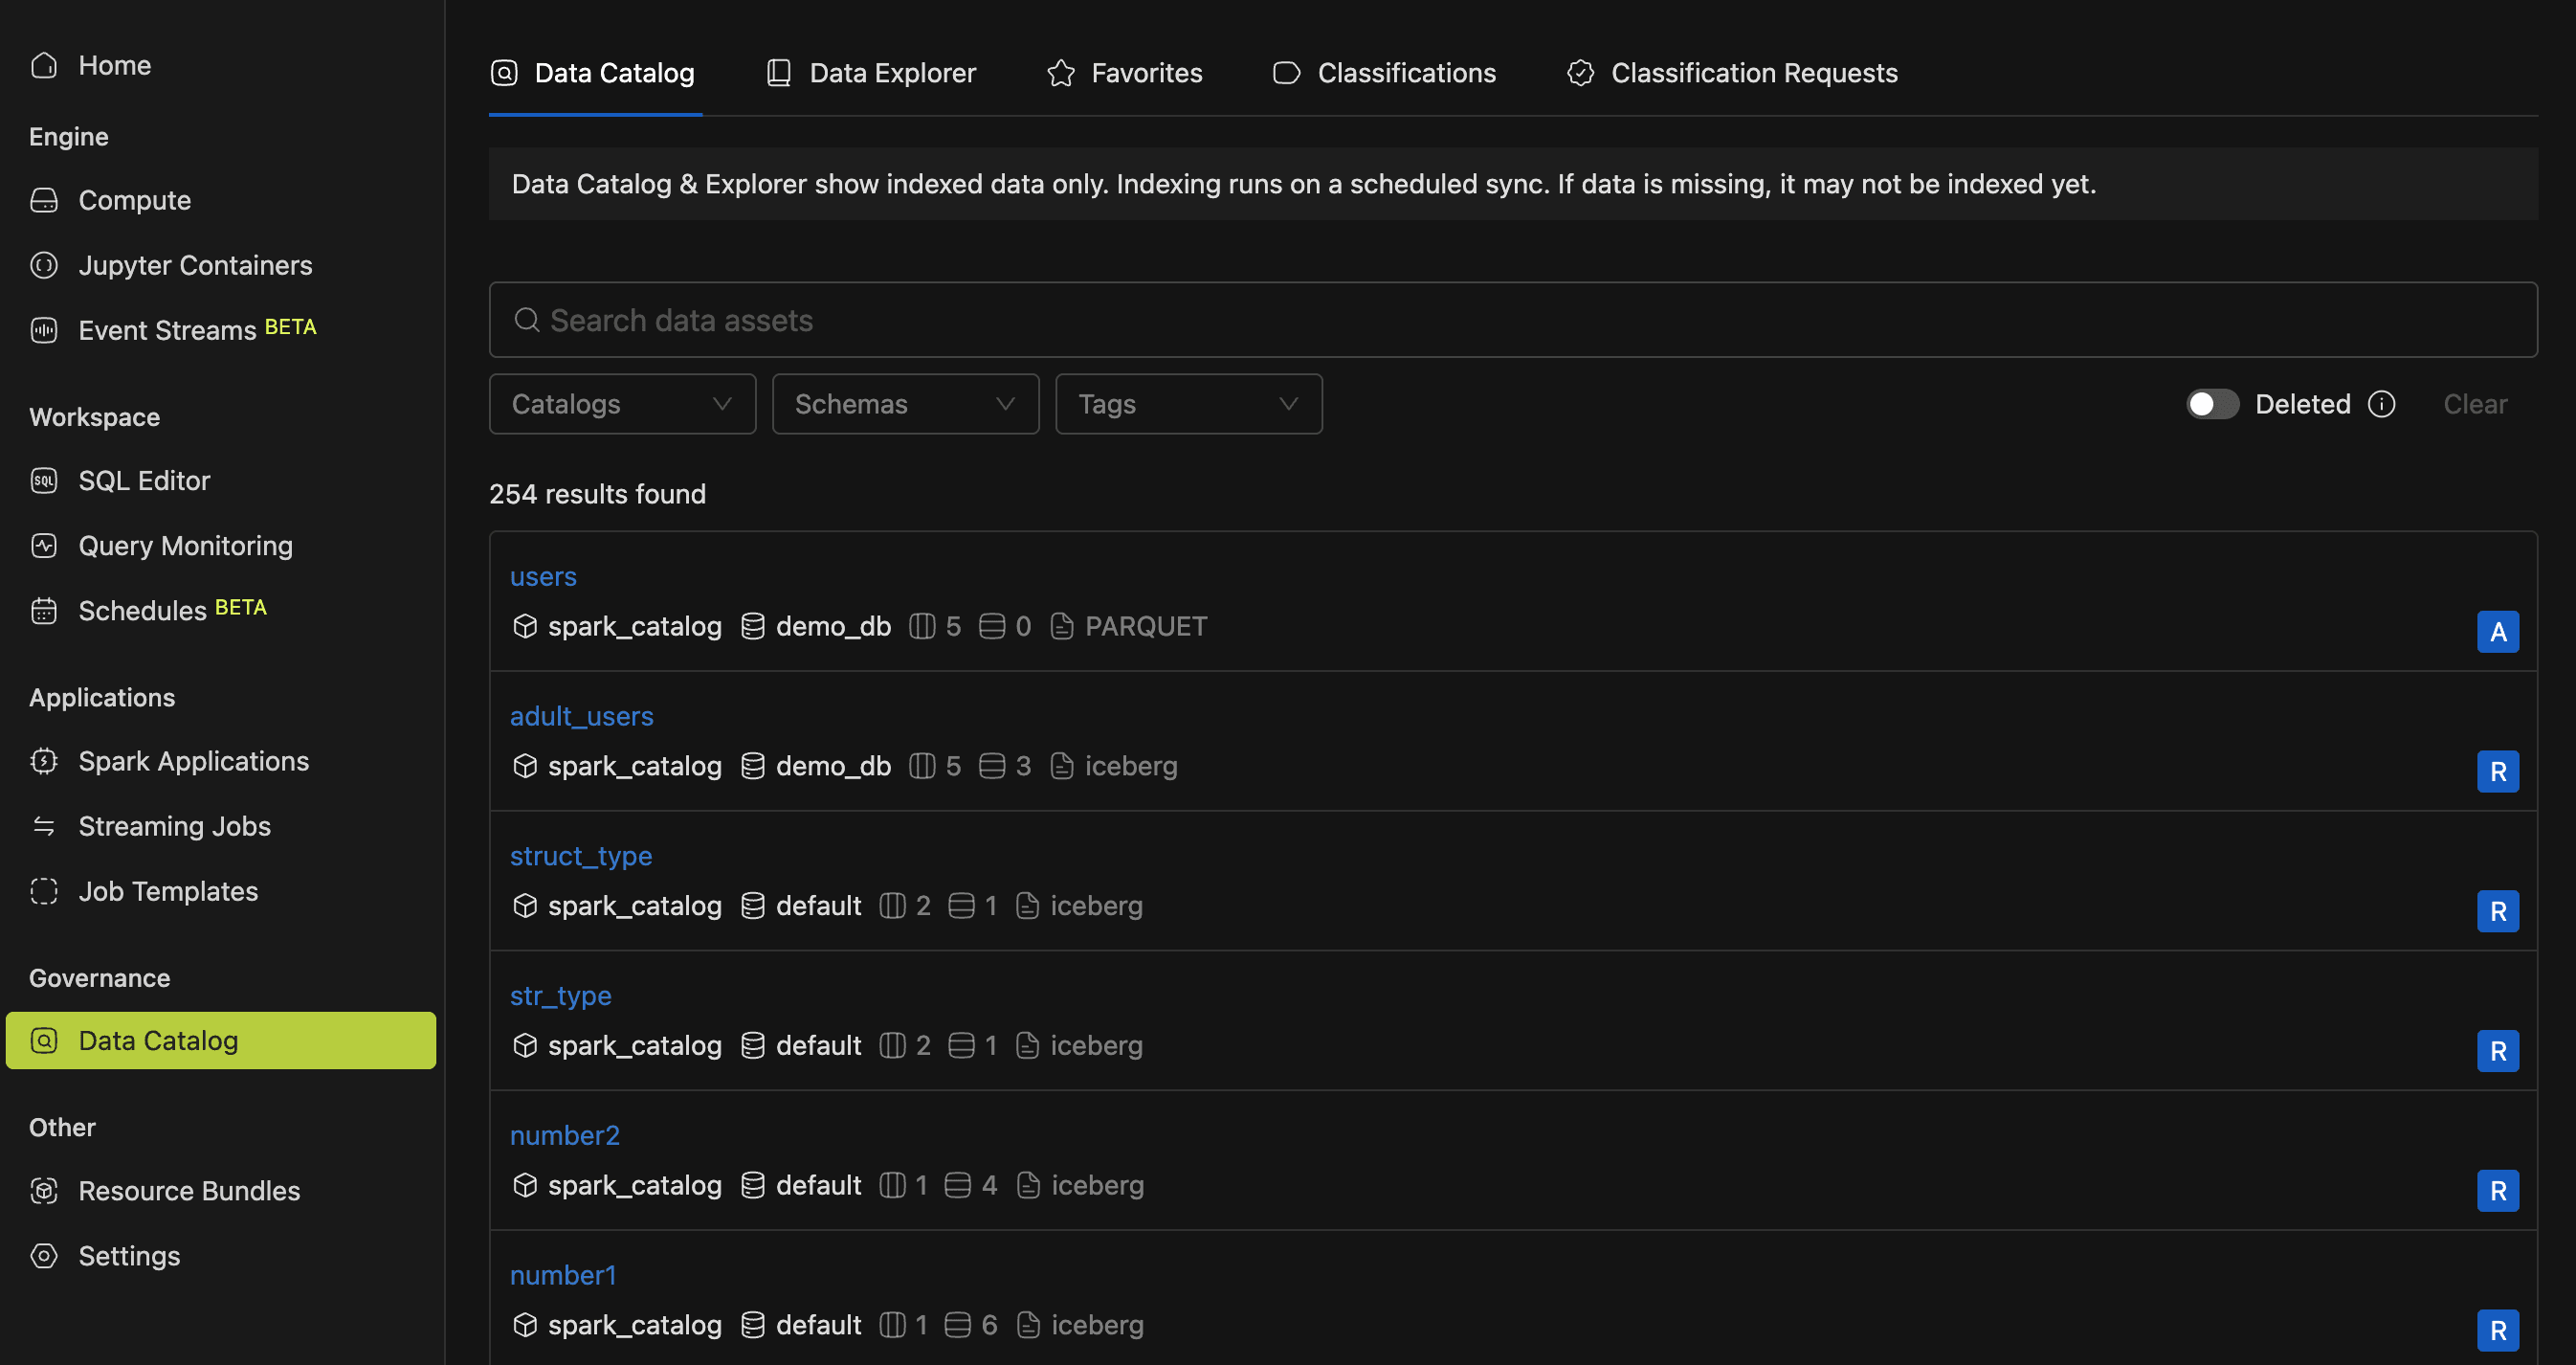Open the Tags filter dropdown
Screen dimensions: 2576x1365
(1188, 404)
